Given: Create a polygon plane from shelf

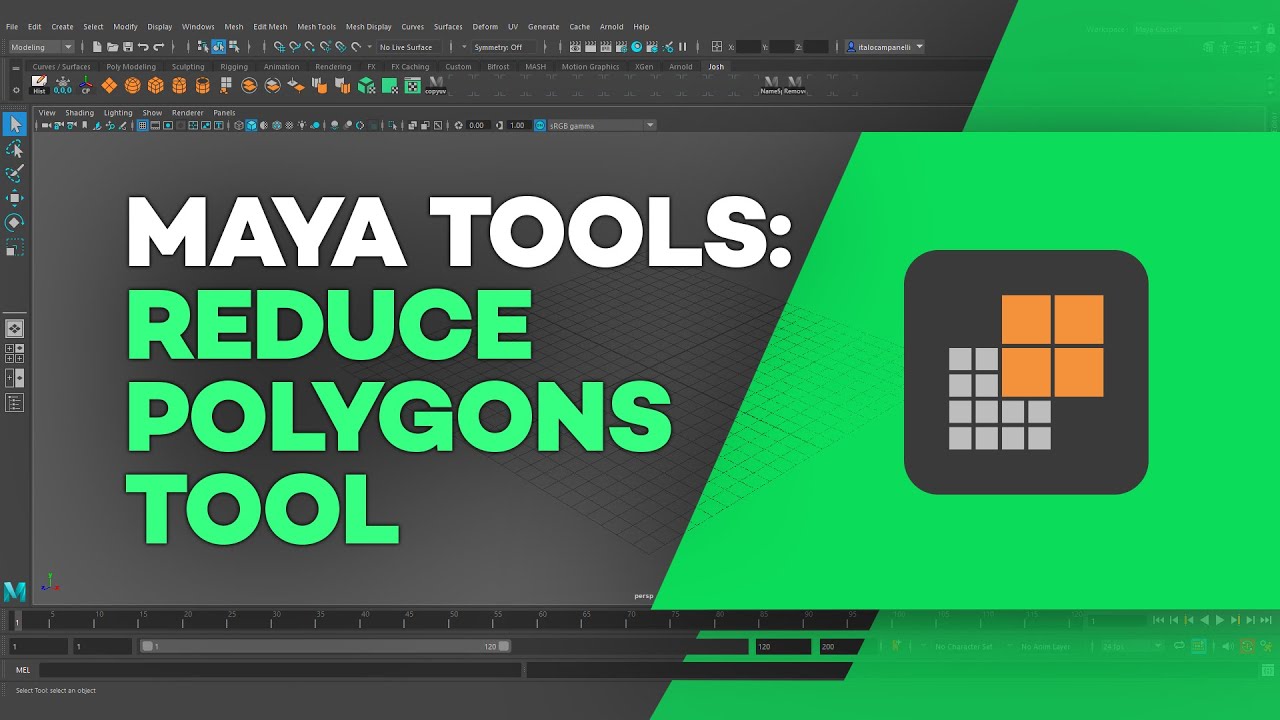Looking at the screenshot, I should click(109, 85).
